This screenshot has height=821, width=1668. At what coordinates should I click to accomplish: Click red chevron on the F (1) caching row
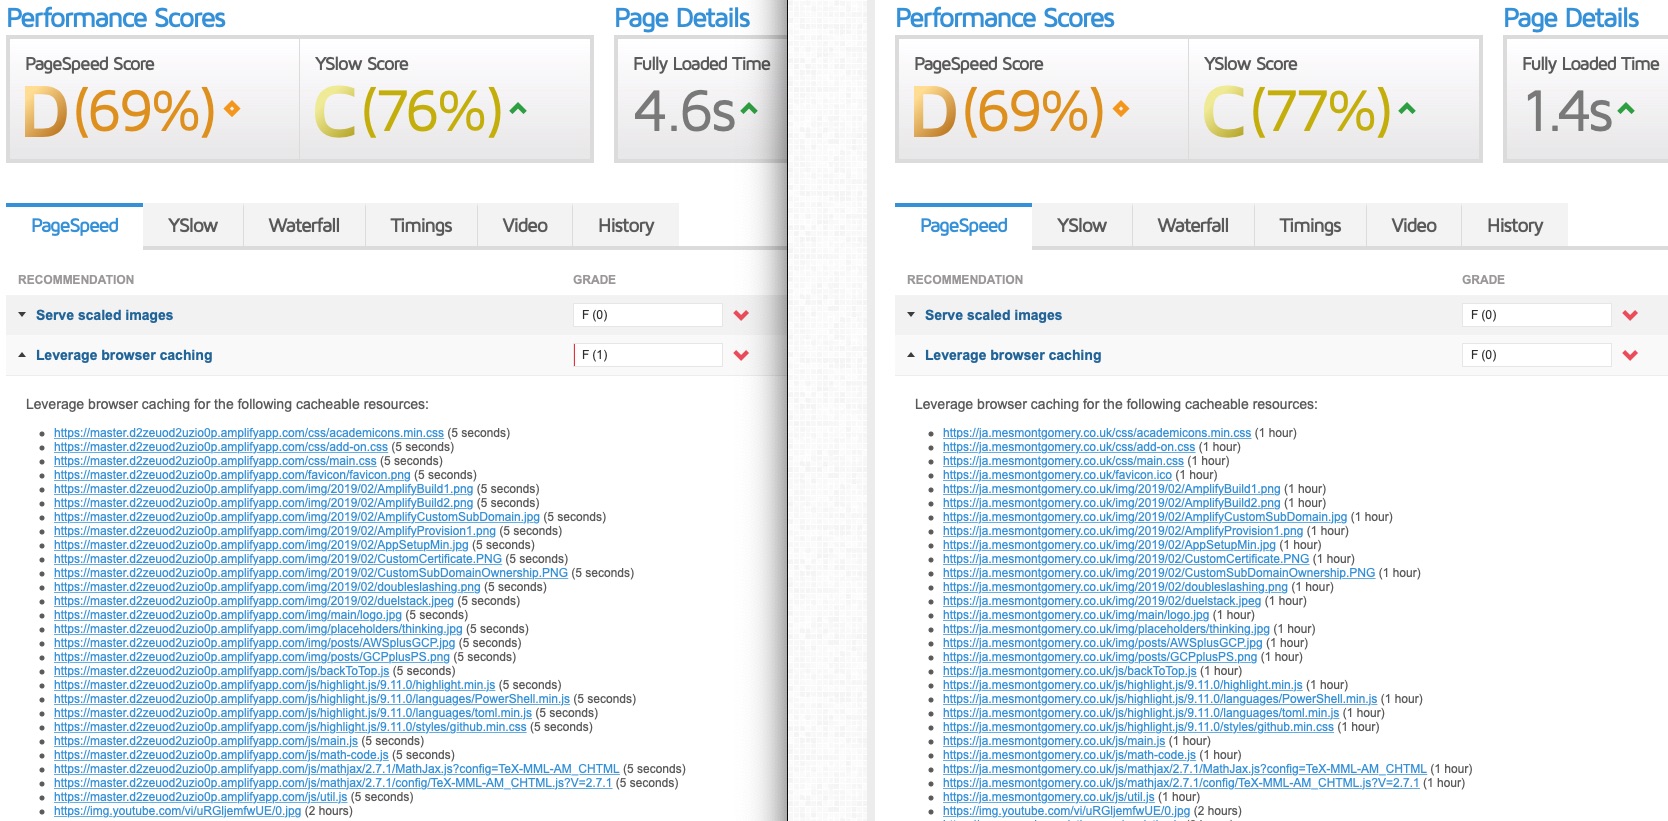coord(741,355)
